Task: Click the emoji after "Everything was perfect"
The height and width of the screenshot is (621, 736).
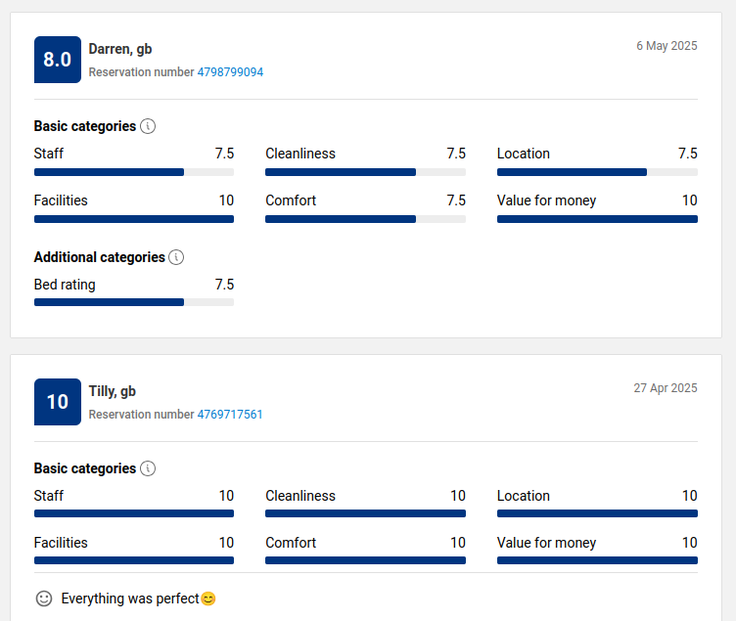Action: pyautogui.click(x=208, y=599)
